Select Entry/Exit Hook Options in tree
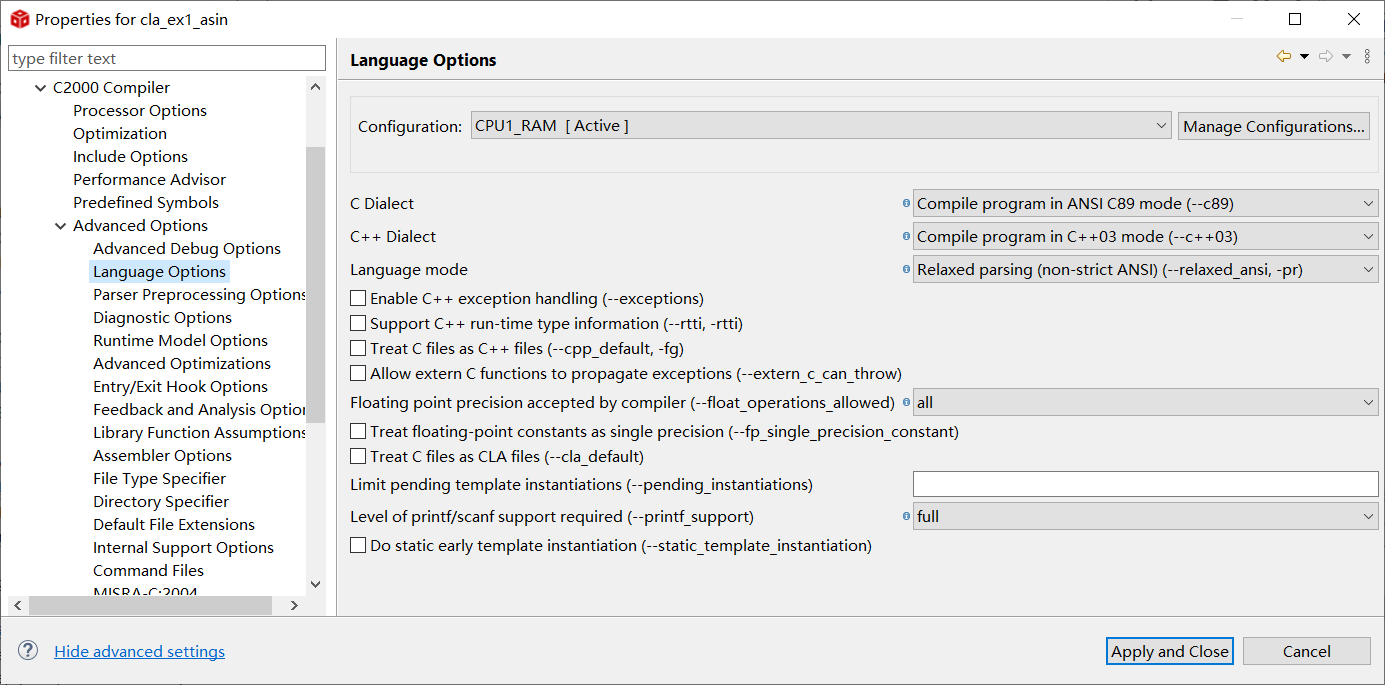This screenshot has height=685, width=1385. click(x=180, y=386)
